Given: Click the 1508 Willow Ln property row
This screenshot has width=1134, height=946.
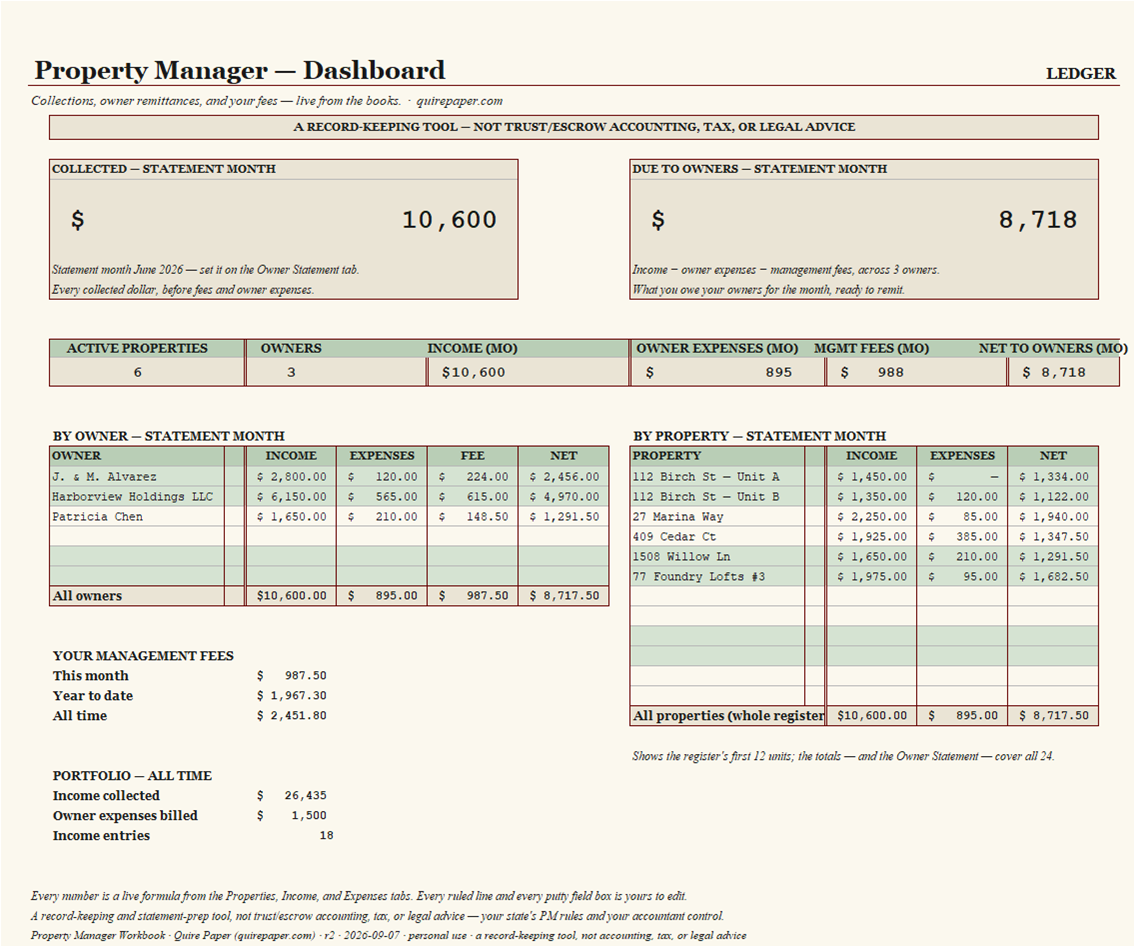Looking at the screenshot, I should 864,557.
